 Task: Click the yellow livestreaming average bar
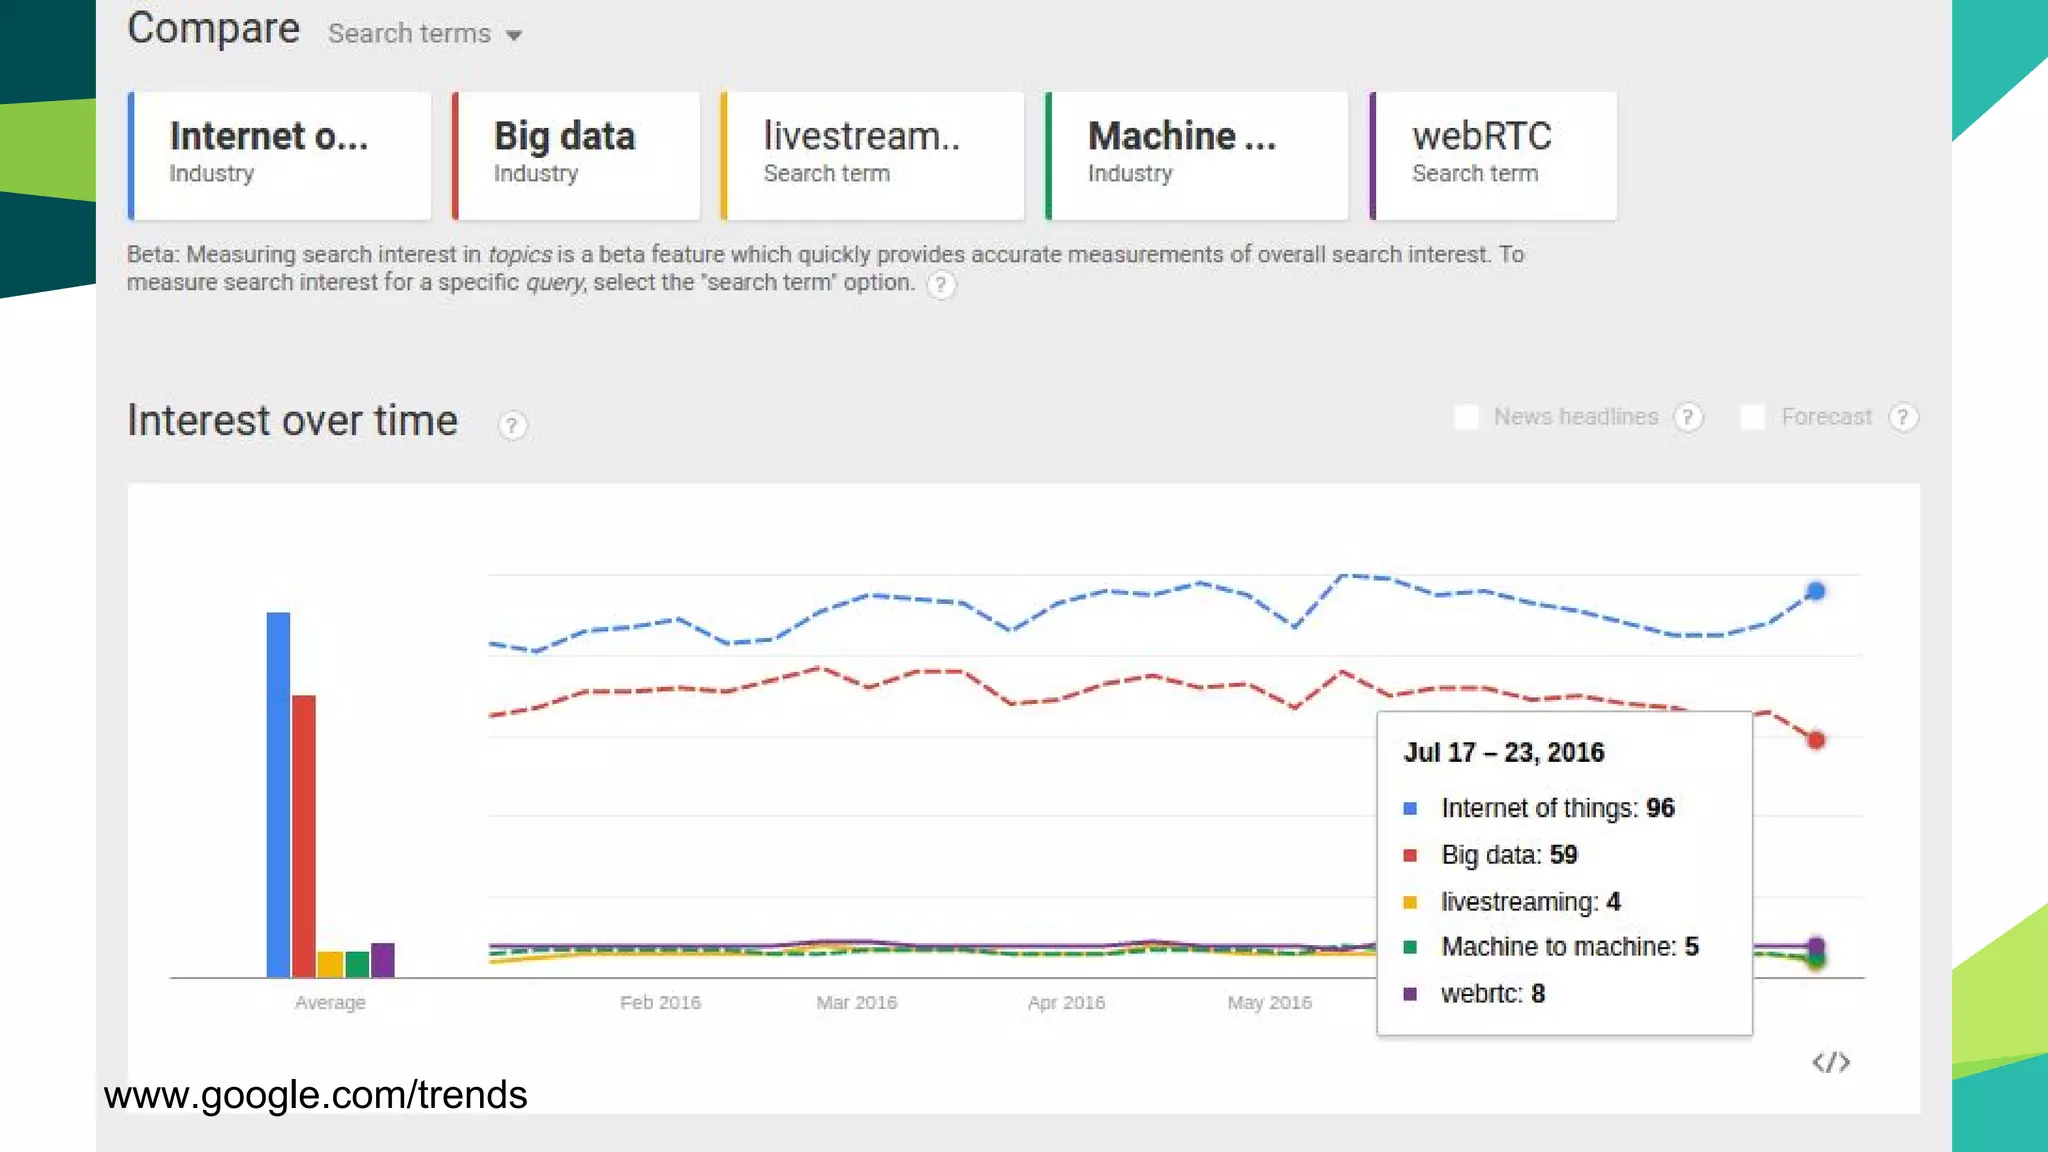tap(330, 964)
